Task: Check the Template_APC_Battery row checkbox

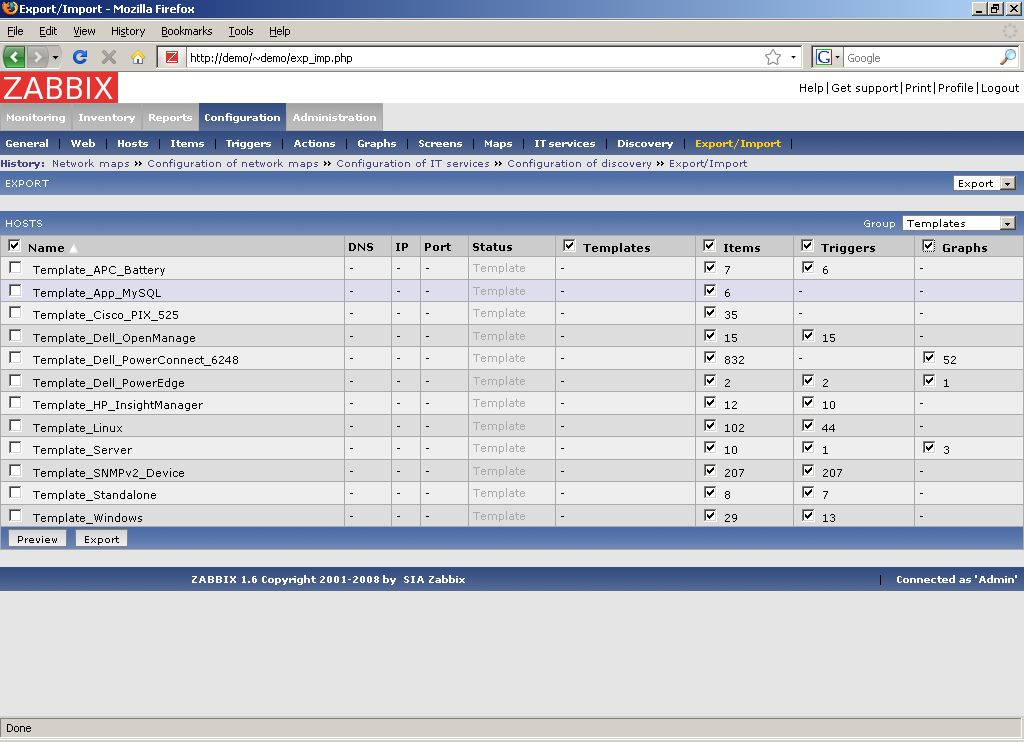Action: (15, 268)
